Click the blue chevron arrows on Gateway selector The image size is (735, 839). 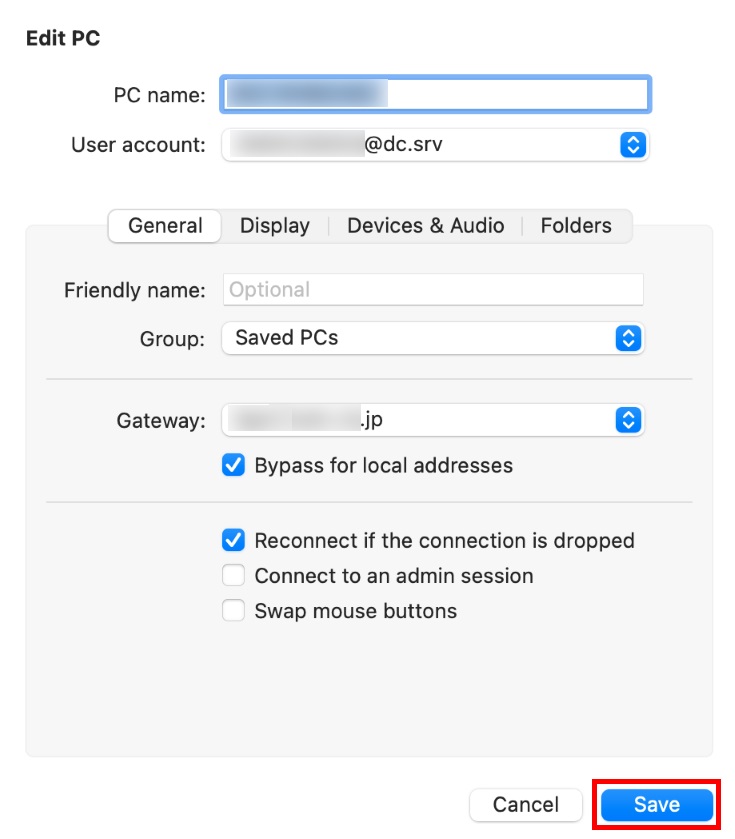point(627,421)
